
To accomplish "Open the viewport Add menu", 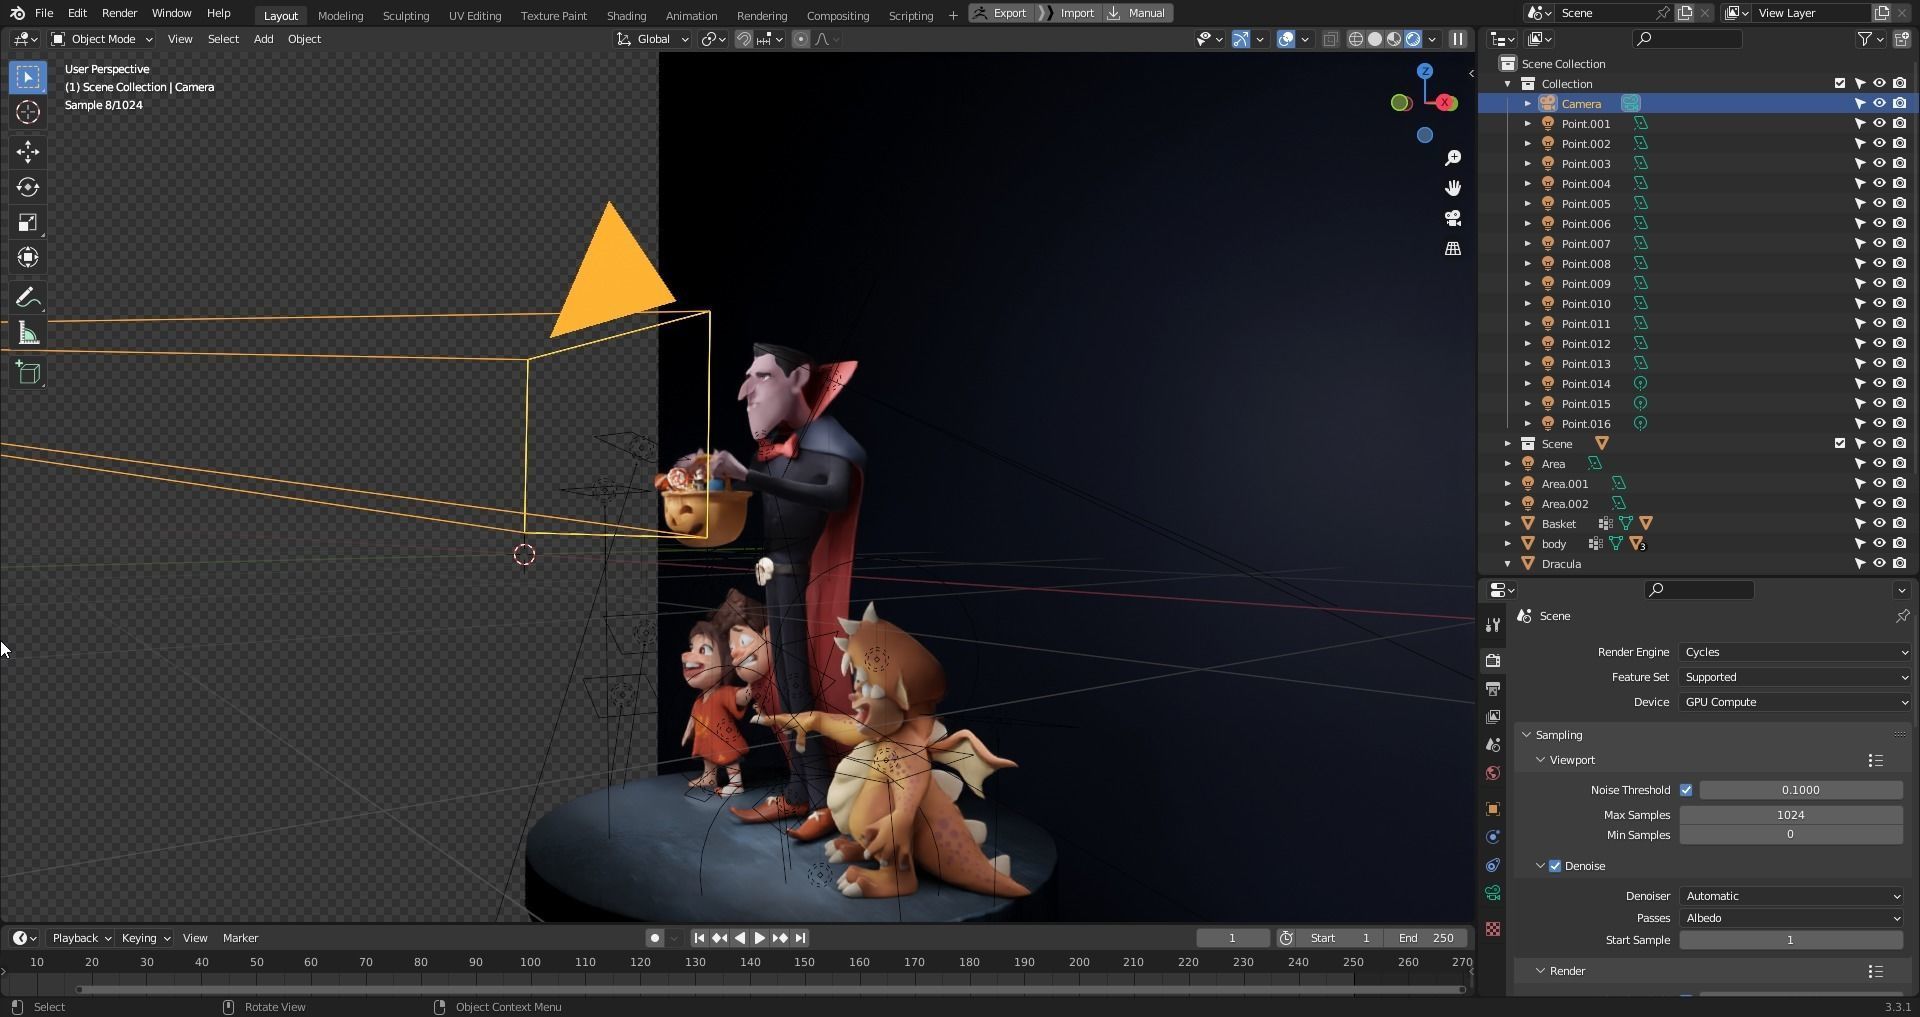I will tap(263, 39).
